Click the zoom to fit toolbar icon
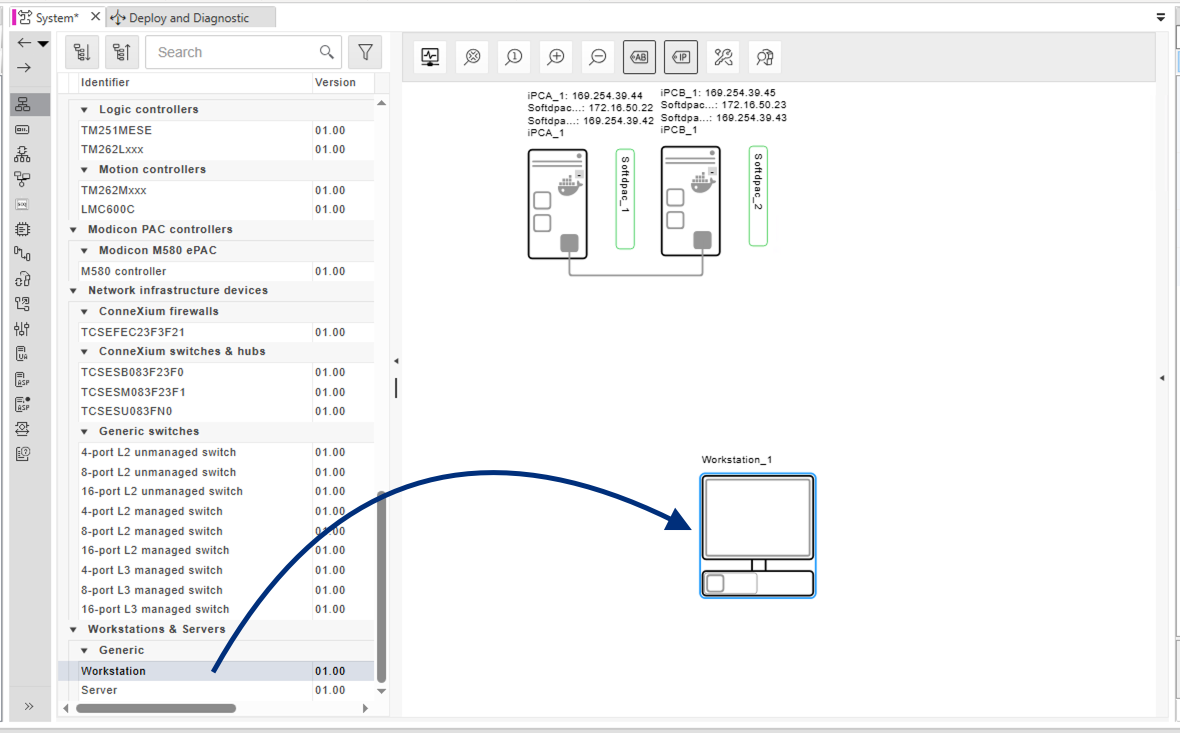The height and width of the screenshot is (733, 1180). 472,57
